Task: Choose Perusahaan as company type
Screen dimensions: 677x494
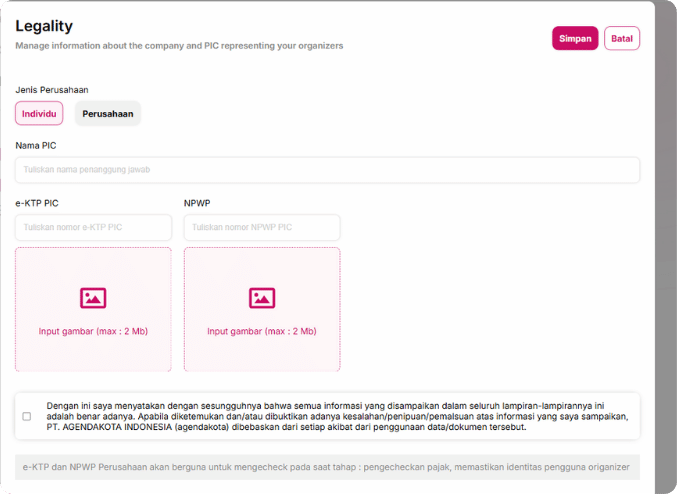Action: [x=108, y=114]
